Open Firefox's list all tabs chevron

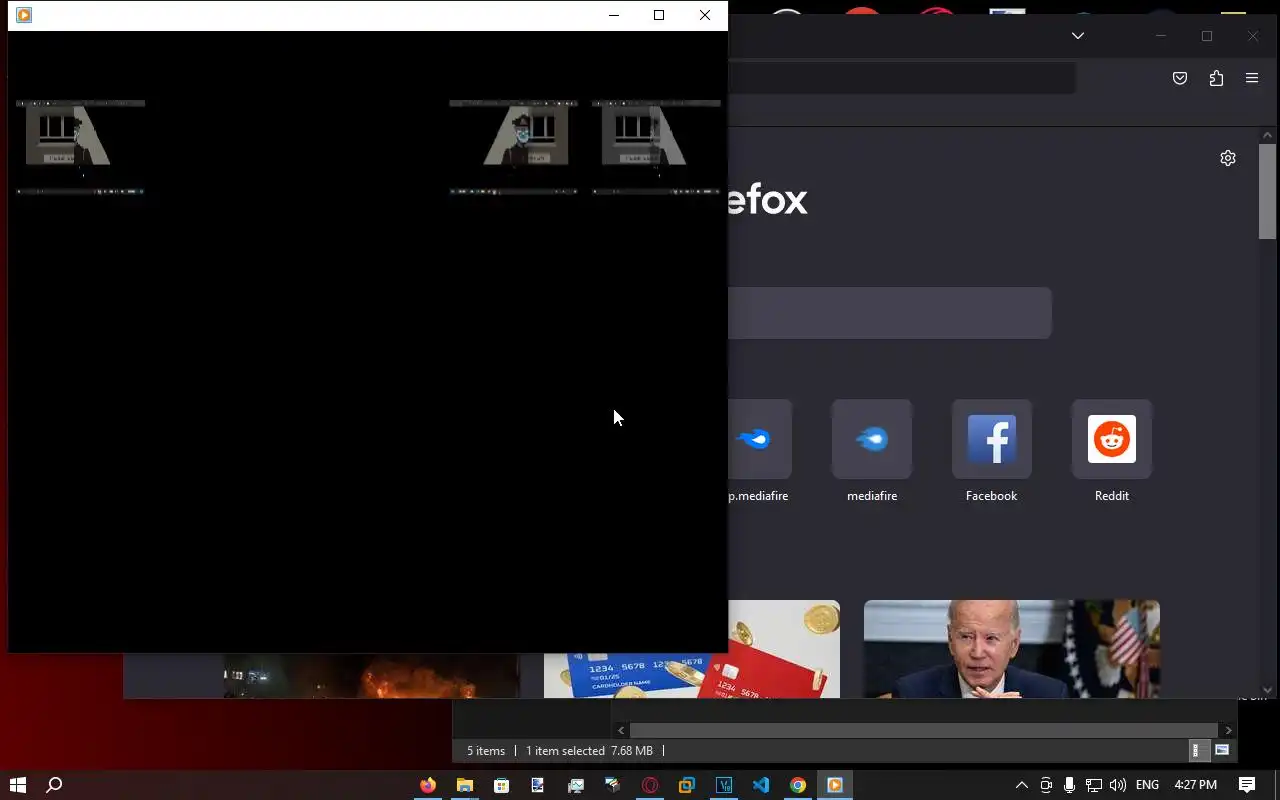pyautogui.click(x=1077, y=36)
